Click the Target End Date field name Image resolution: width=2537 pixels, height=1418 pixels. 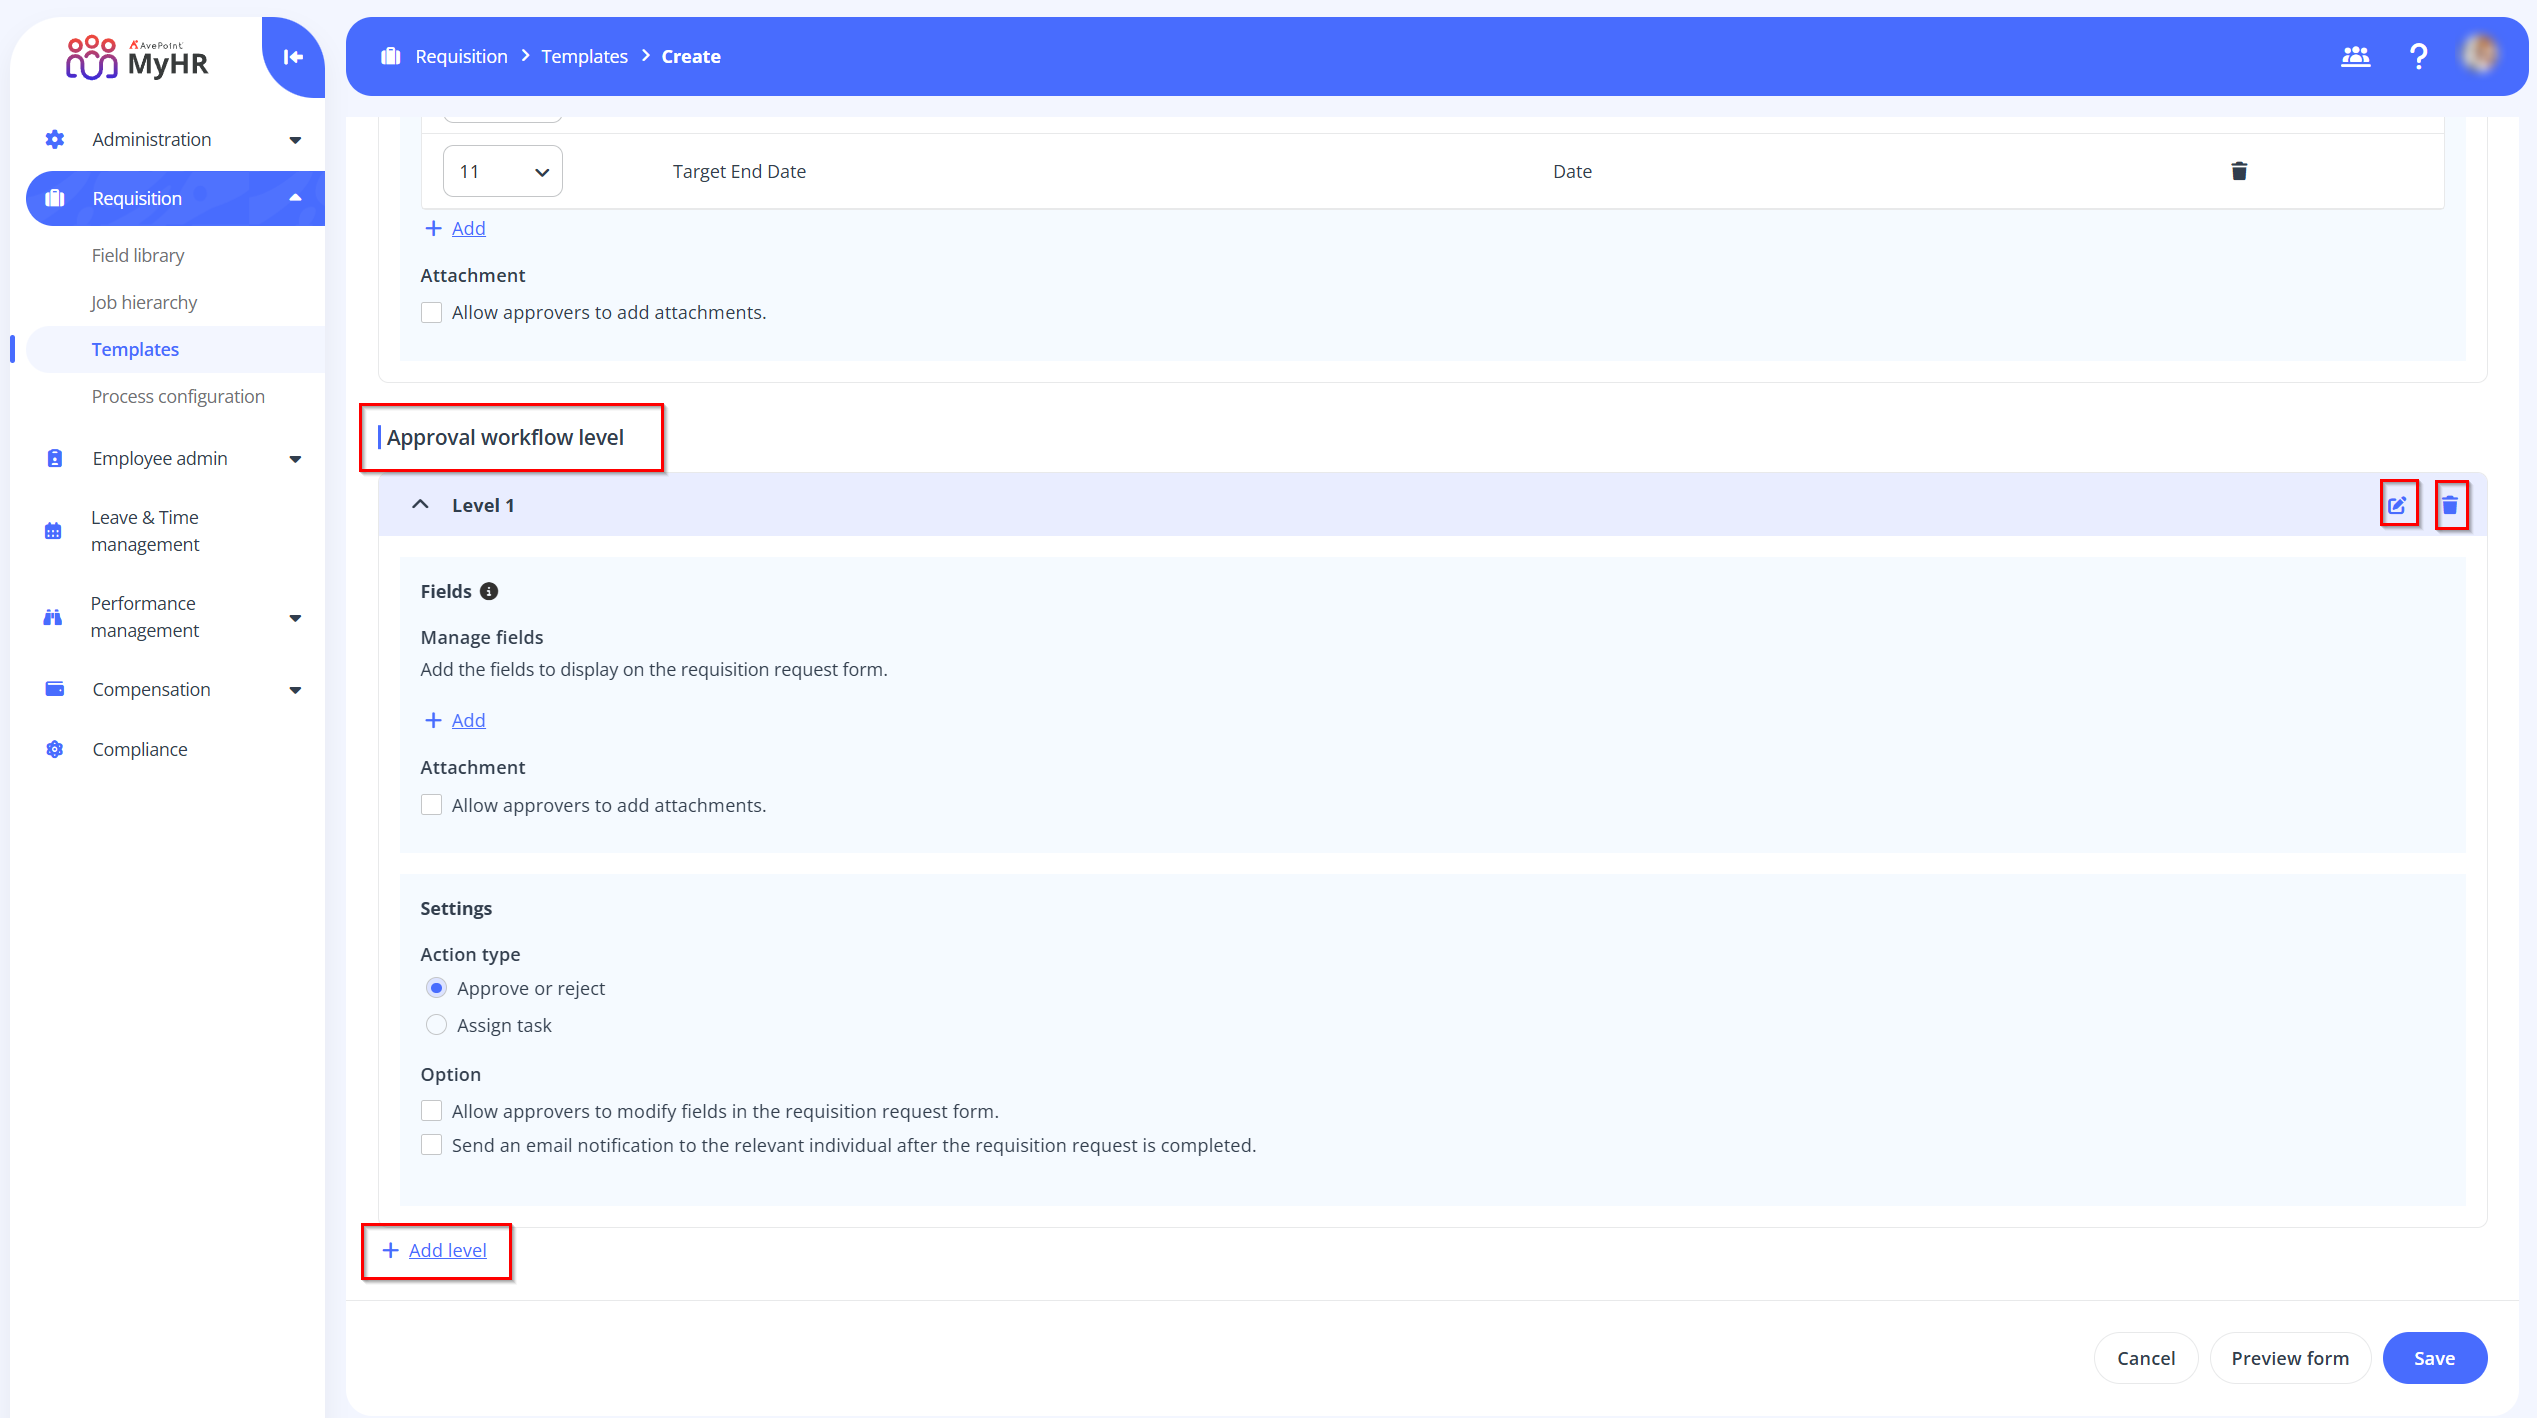pos(739,171)
